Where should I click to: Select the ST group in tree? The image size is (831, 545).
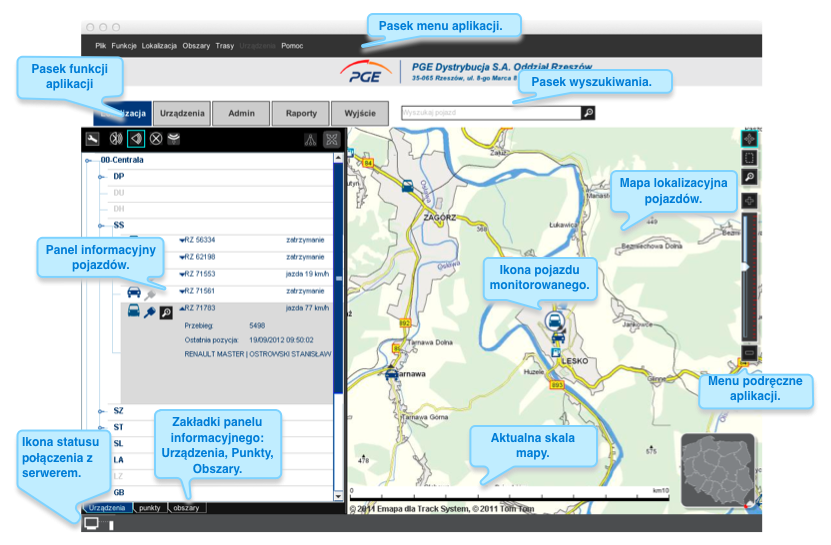point(118,427)
